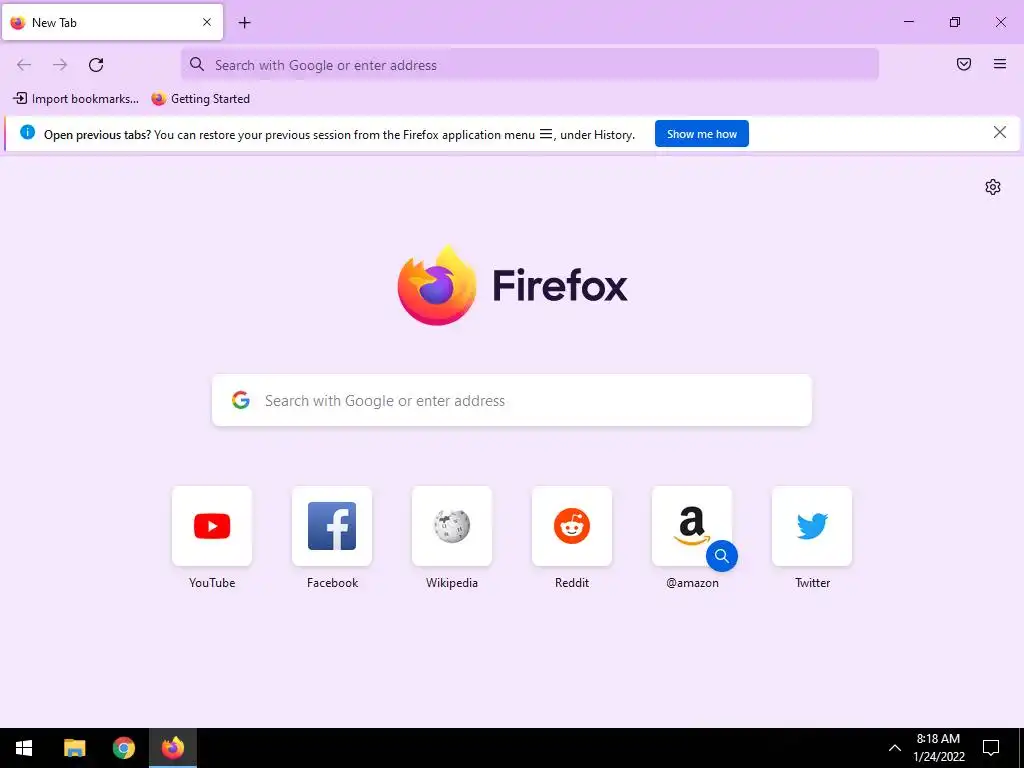Image resolution: width=1024 pixels, height=768 pixels.
Task: Open a new tab with plus button
Action: (244, 23)
